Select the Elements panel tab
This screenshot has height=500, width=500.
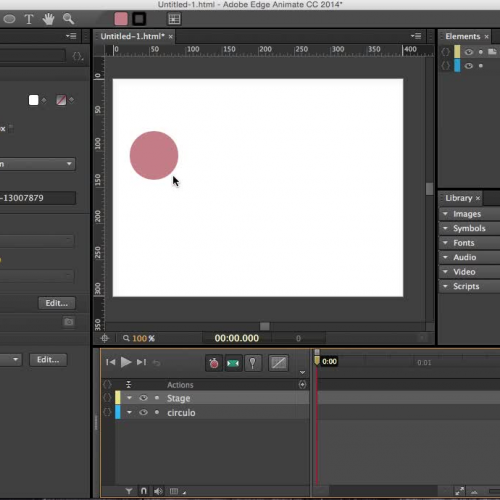pyautogui.click(x=463, y=36)
